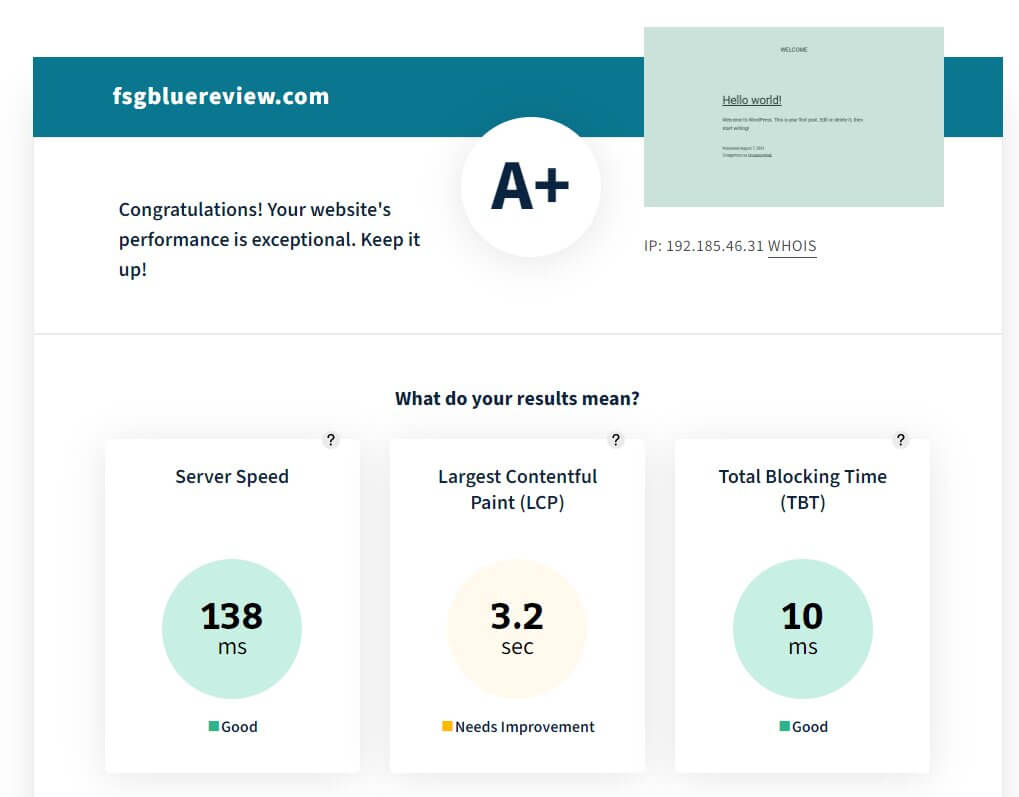1019x797 pixels.
Task: Click green Good indicator under Server Speed
Action: pos(214,727)
